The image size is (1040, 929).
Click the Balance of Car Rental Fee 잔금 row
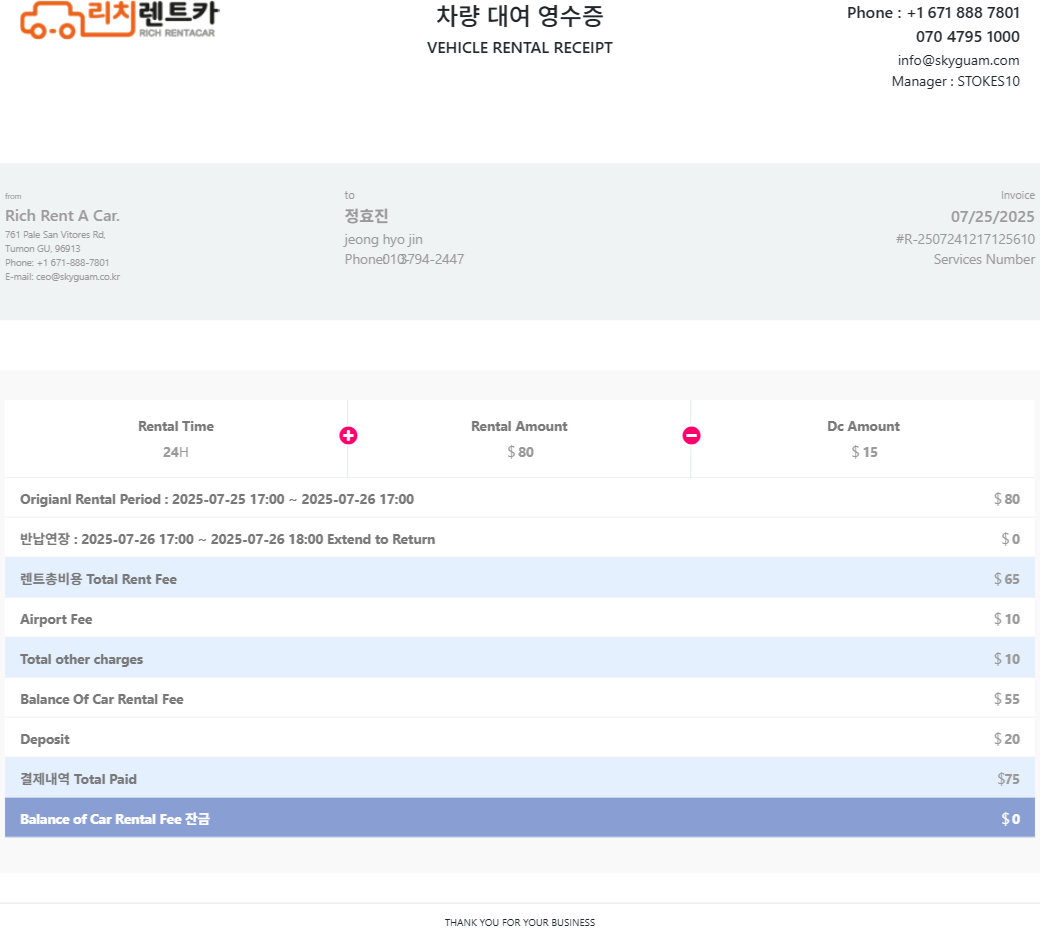click(520, 818)
